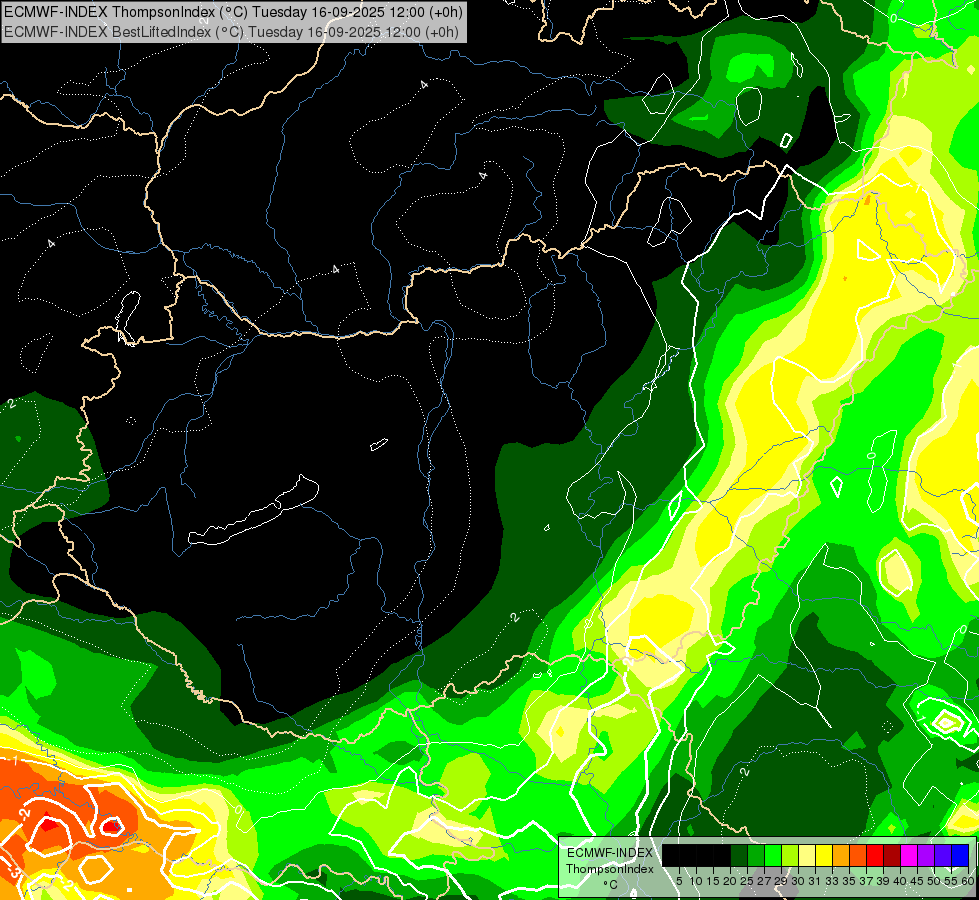
Task: Select the yellow 31–33 legend swatch
Action: coord(824,855)
